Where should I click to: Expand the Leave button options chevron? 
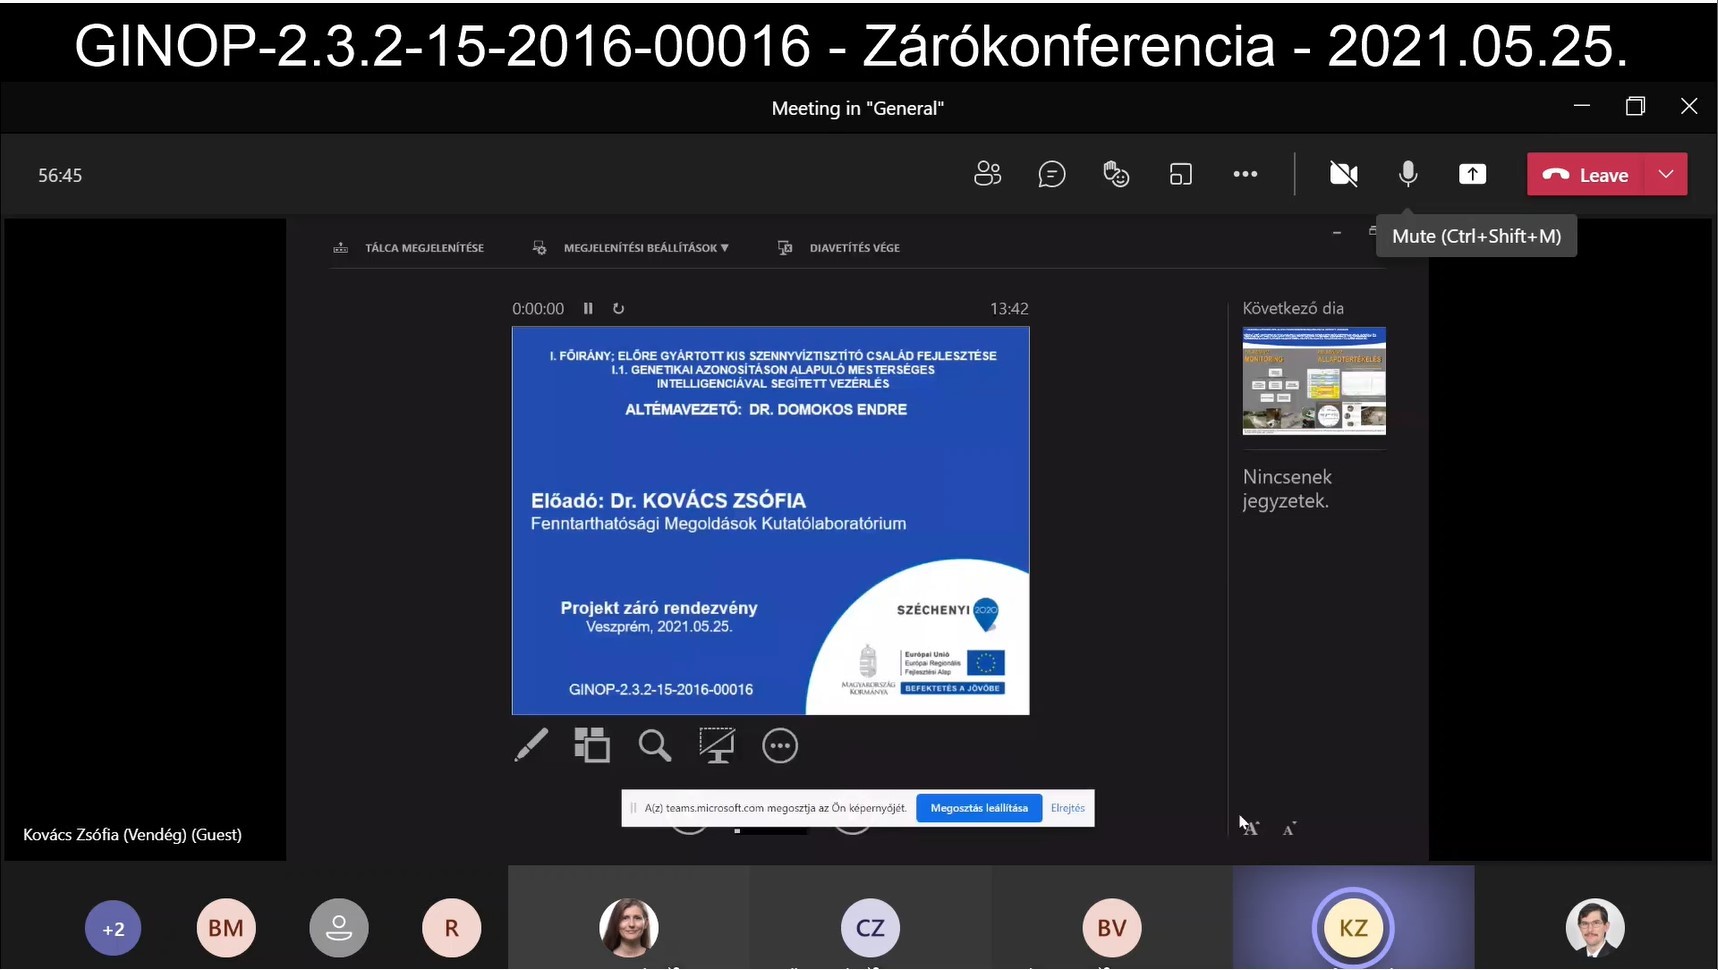coord(1667,173)
